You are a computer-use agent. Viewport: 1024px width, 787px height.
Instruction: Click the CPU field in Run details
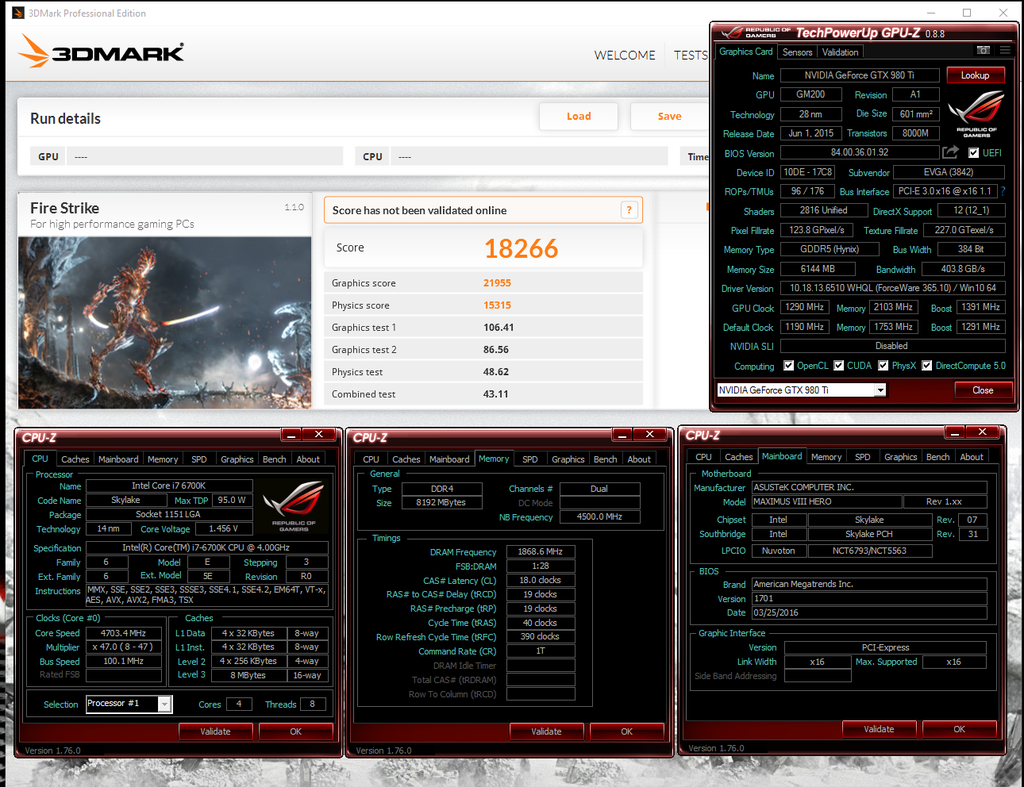[529, 156]
